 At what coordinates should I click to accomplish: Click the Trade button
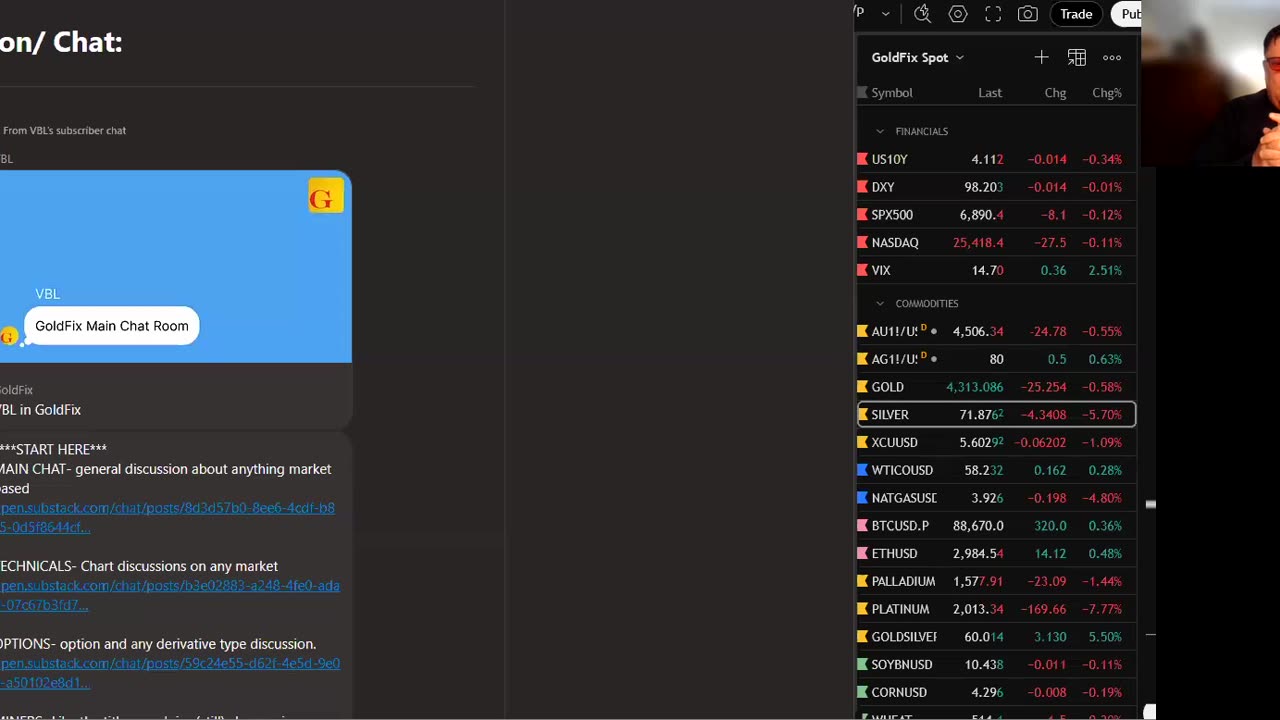1076,14
